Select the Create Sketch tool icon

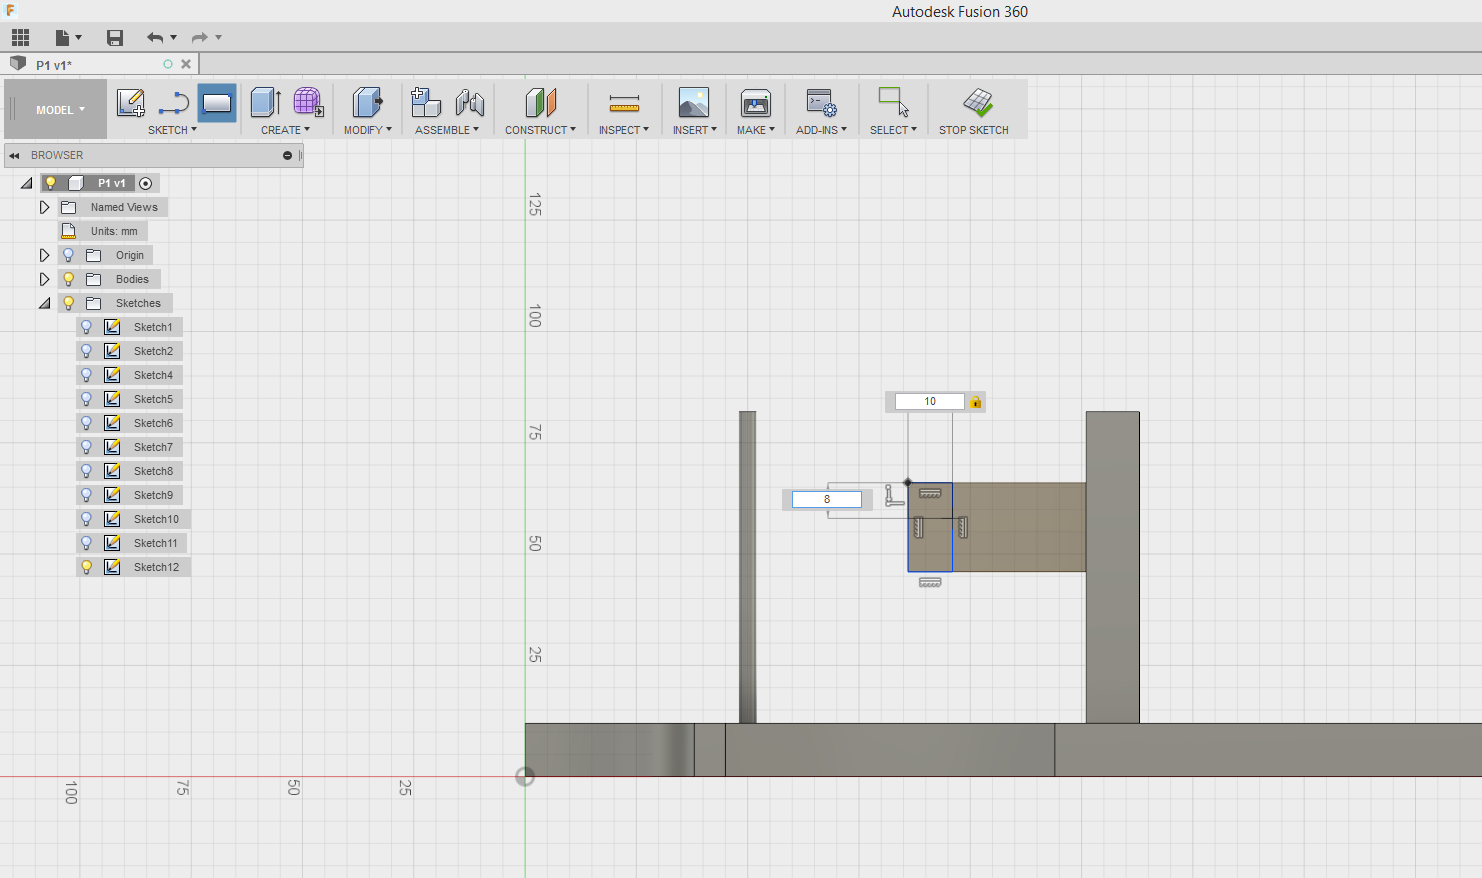(x=131, y=102)
